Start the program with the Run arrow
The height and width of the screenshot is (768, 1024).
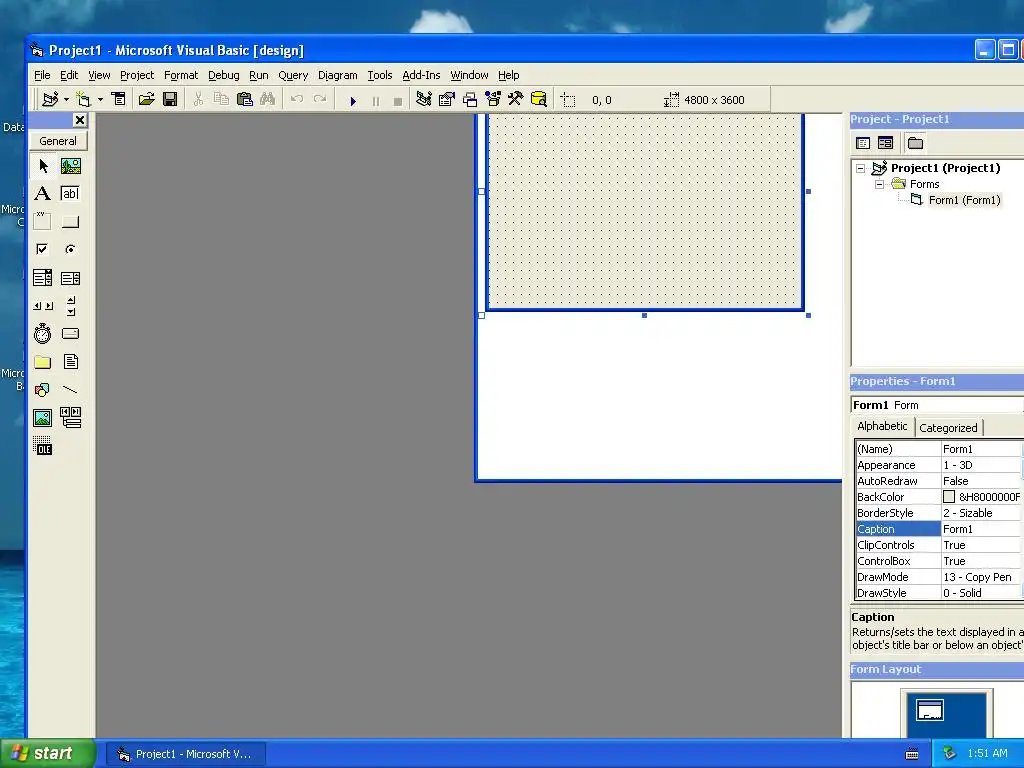(x=353, y=101)
